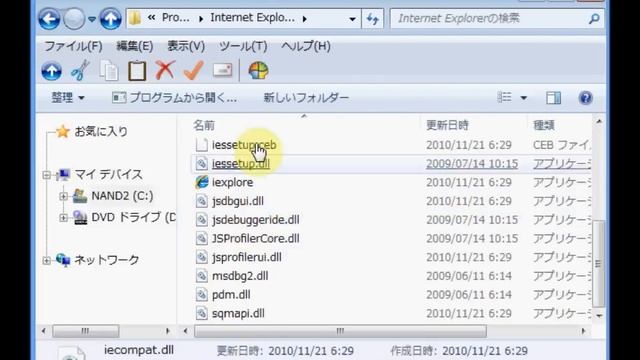Click the blue Up toolbar icon
640x360 pixels.
[51, 71]
